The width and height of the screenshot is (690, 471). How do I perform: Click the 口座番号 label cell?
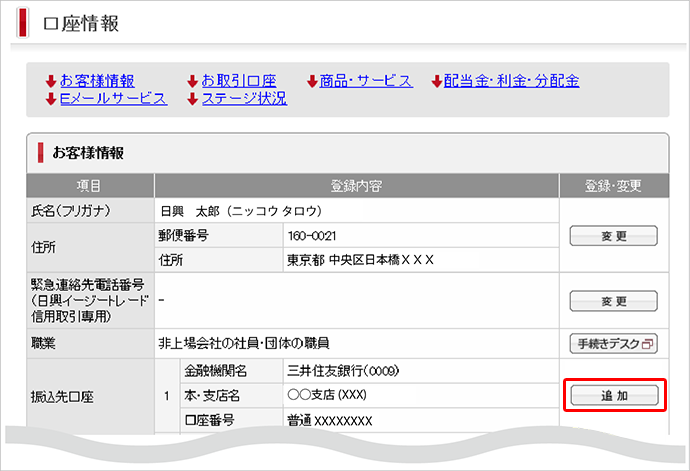point(231,420)
